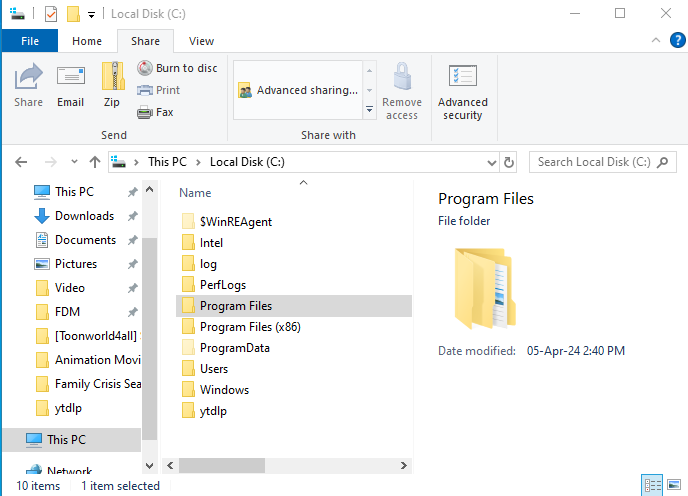Click the Up directory arrow
The height and width of the screenshot is (496, 688).
pyautogui.click(x=95, y=162)
